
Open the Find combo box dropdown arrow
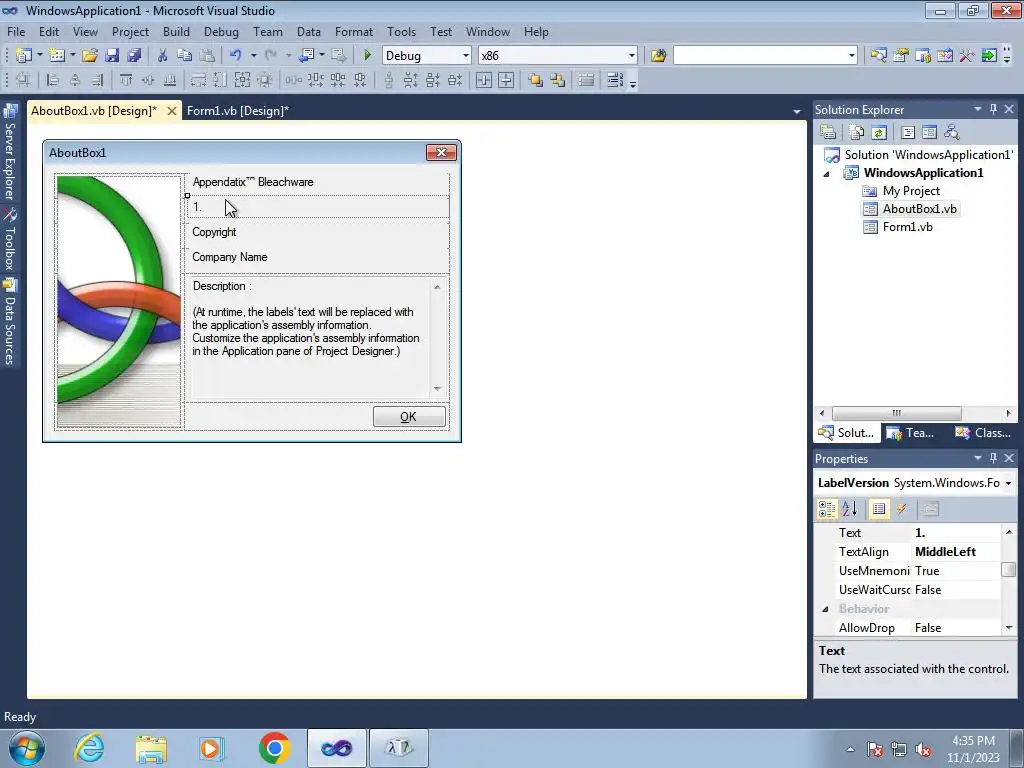[x=852, y=56]
